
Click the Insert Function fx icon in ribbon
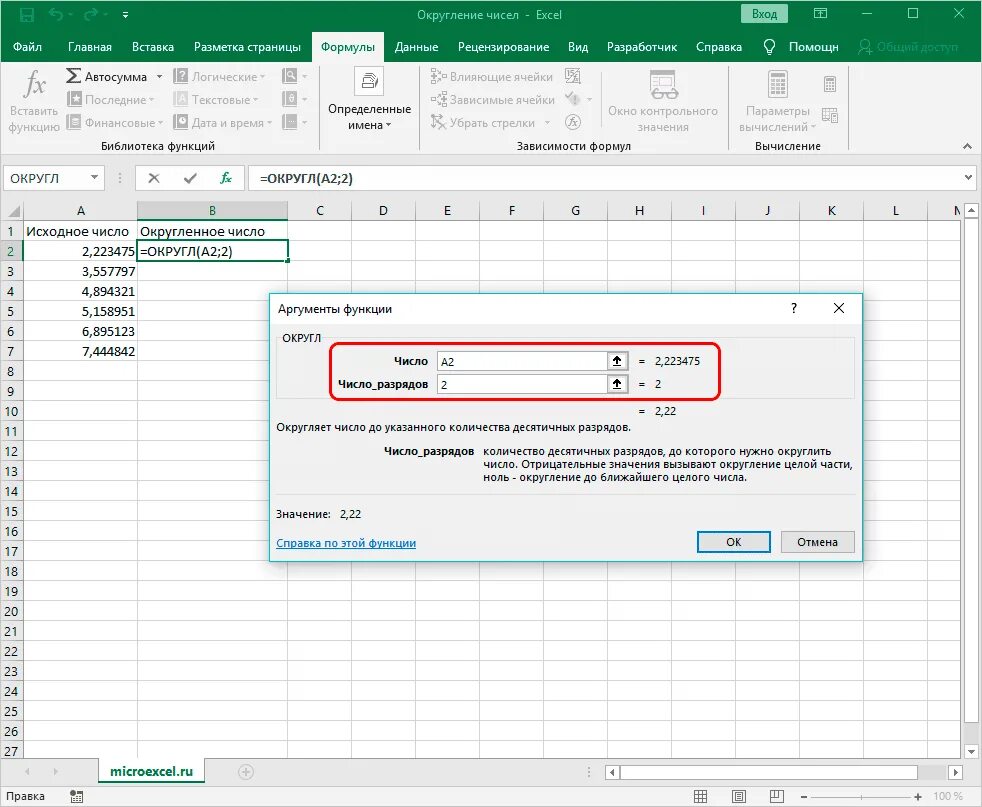(x=34, y=84)
